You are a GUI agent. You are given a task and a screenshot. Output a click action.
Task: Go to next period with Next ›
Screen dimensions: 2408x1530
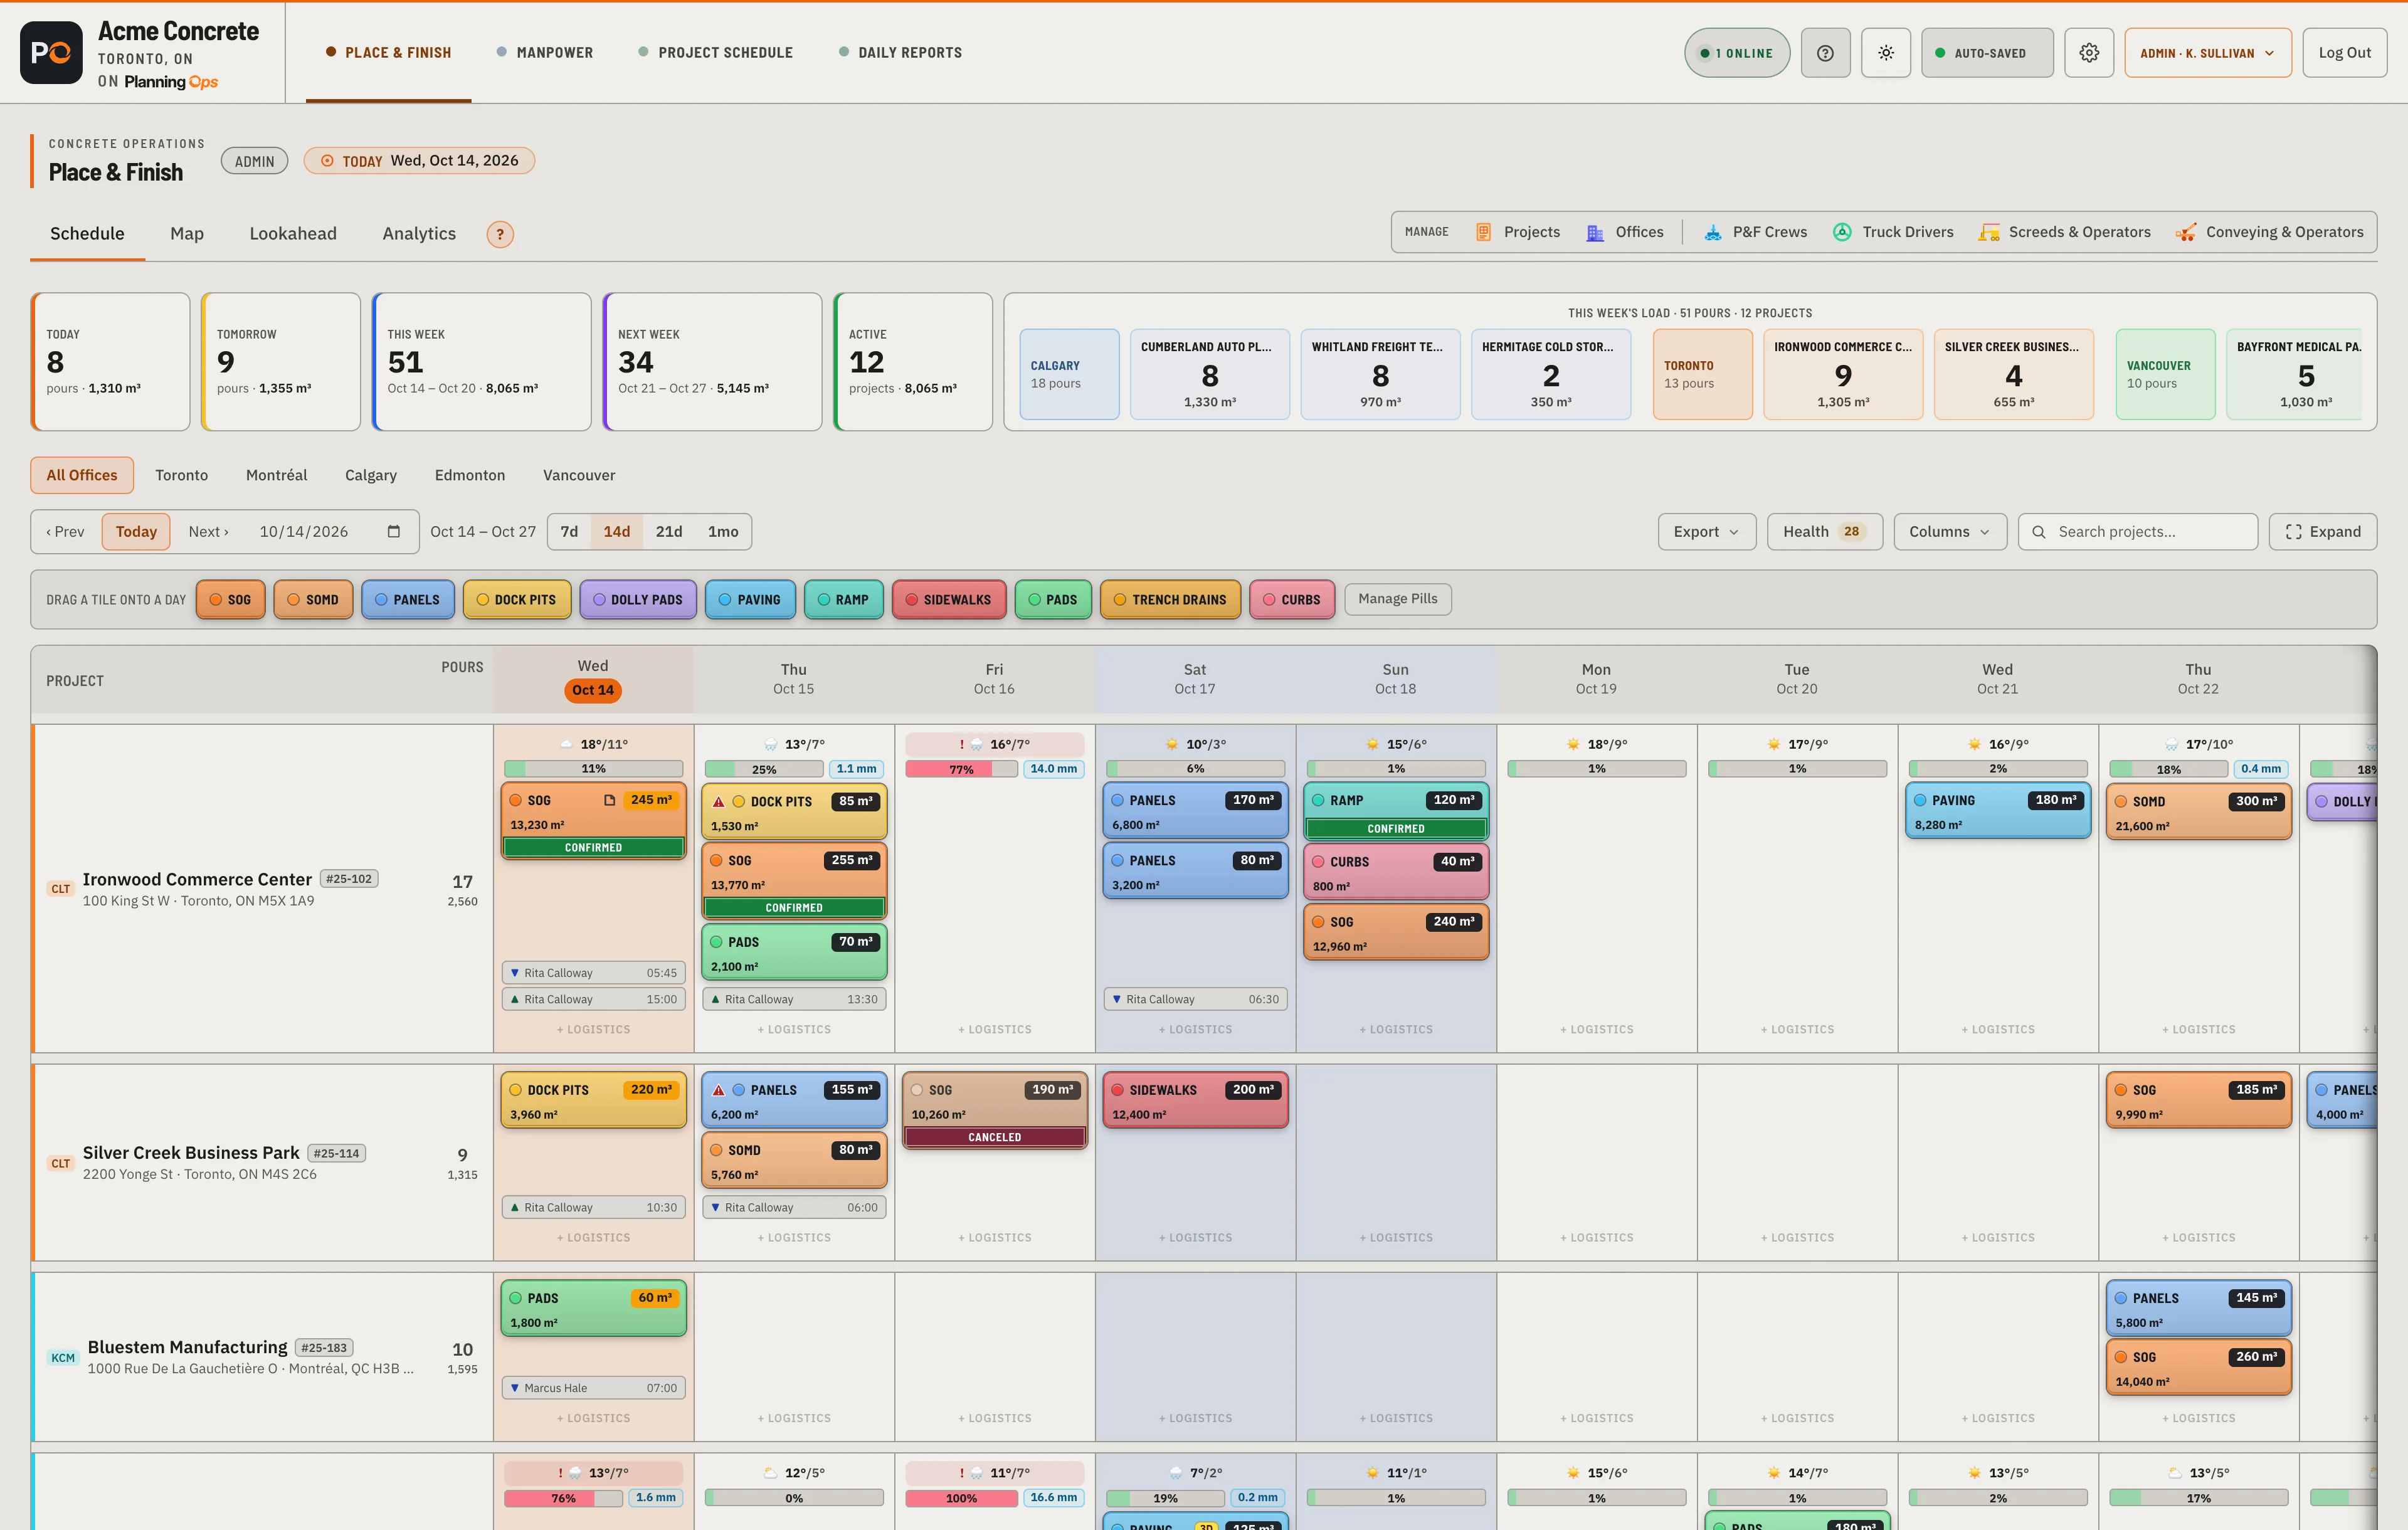208,531
